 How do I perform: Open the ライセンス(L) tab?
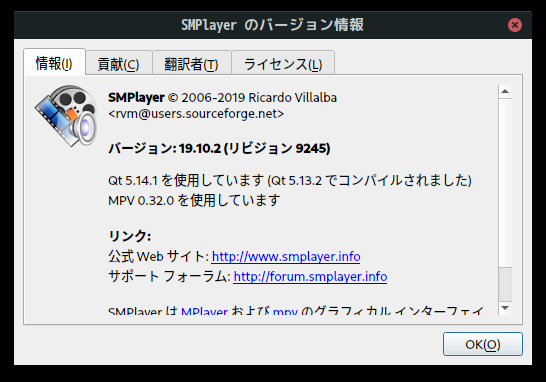[x=283, y=63]
